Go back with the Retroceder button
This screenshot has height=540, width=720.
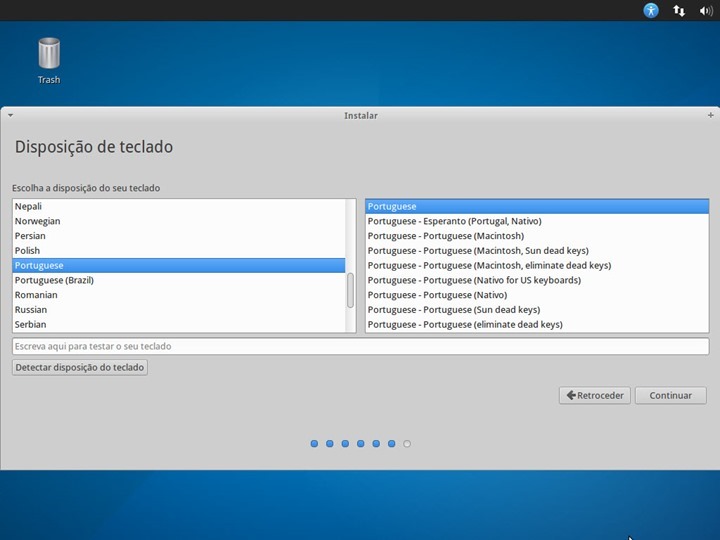[x=595, y=395]
